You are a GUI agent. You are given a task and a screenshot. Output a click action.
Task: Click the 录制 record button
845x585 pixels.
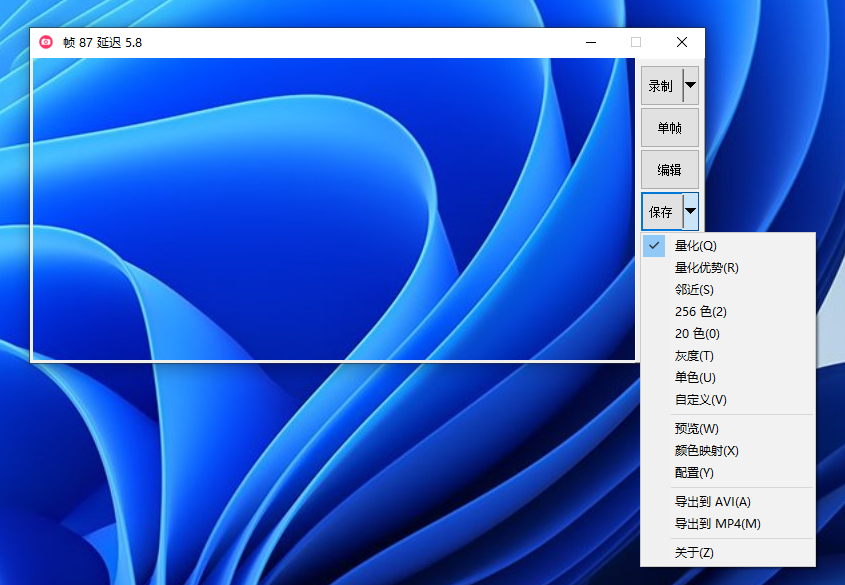click(x=661, y=86)
